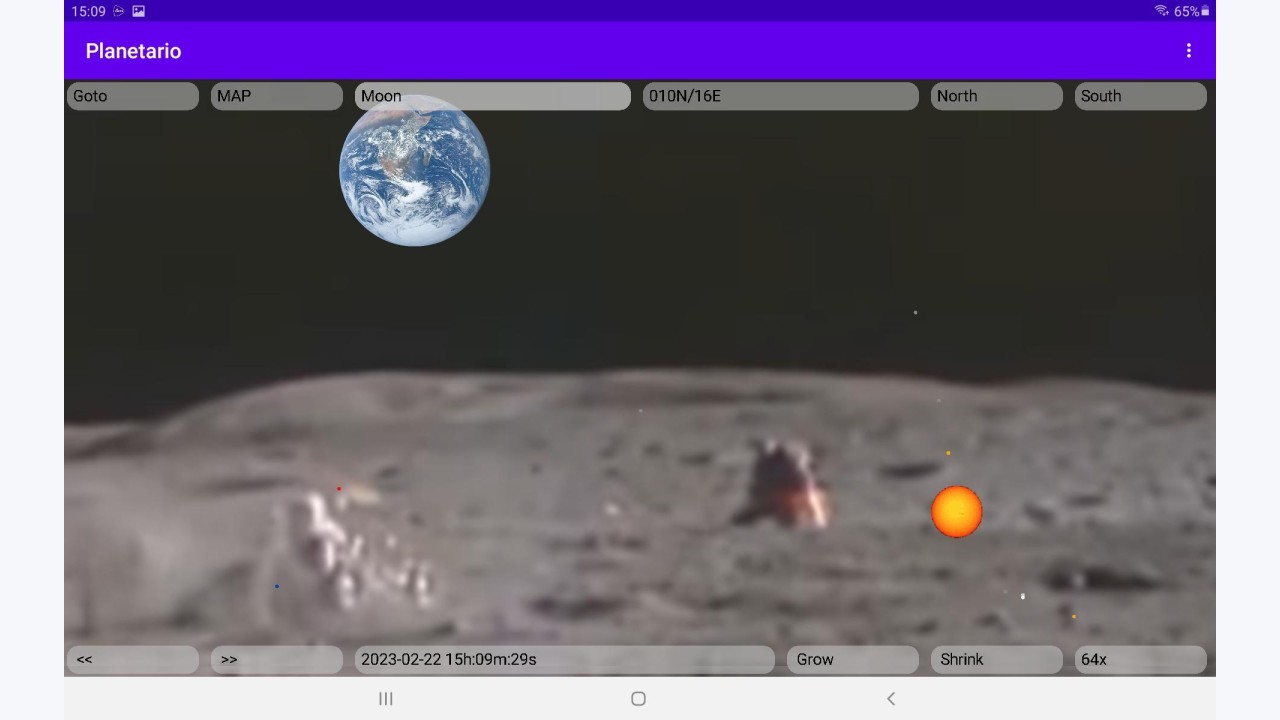Face South with the South button
This screenshot has width=1280, height=720.
(x=1141, y=96)
